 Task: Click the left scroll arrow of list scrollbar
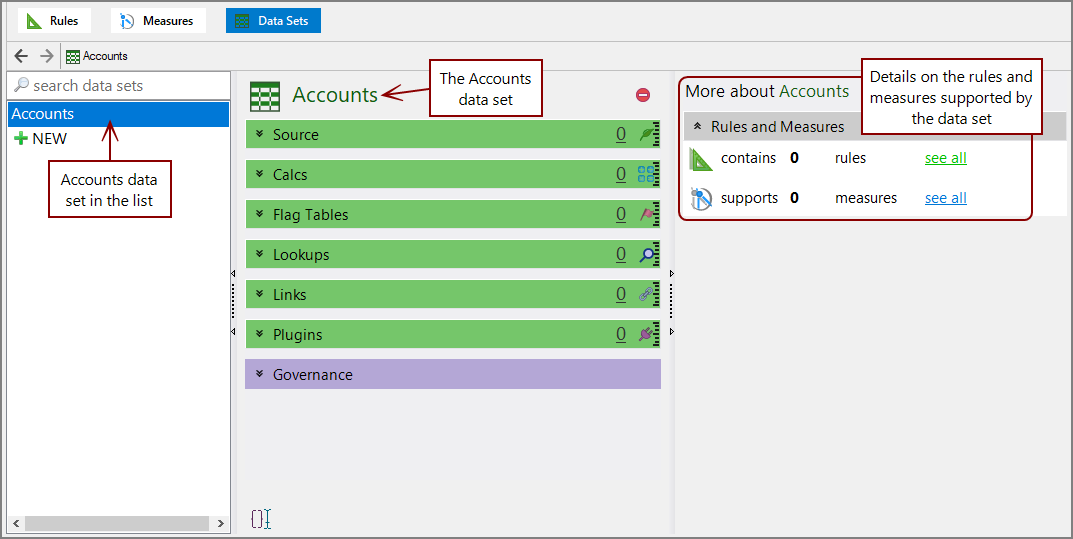click(x=16, y=523)
